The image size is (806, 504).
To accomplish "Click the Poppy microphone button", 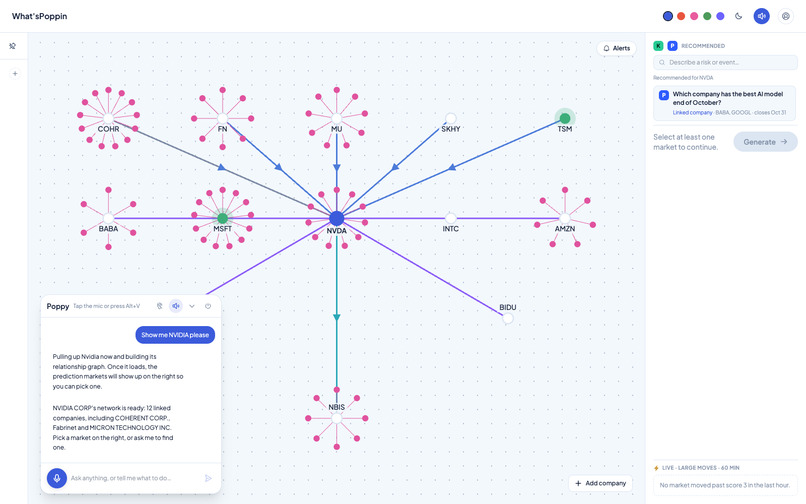I will [57, 478].
